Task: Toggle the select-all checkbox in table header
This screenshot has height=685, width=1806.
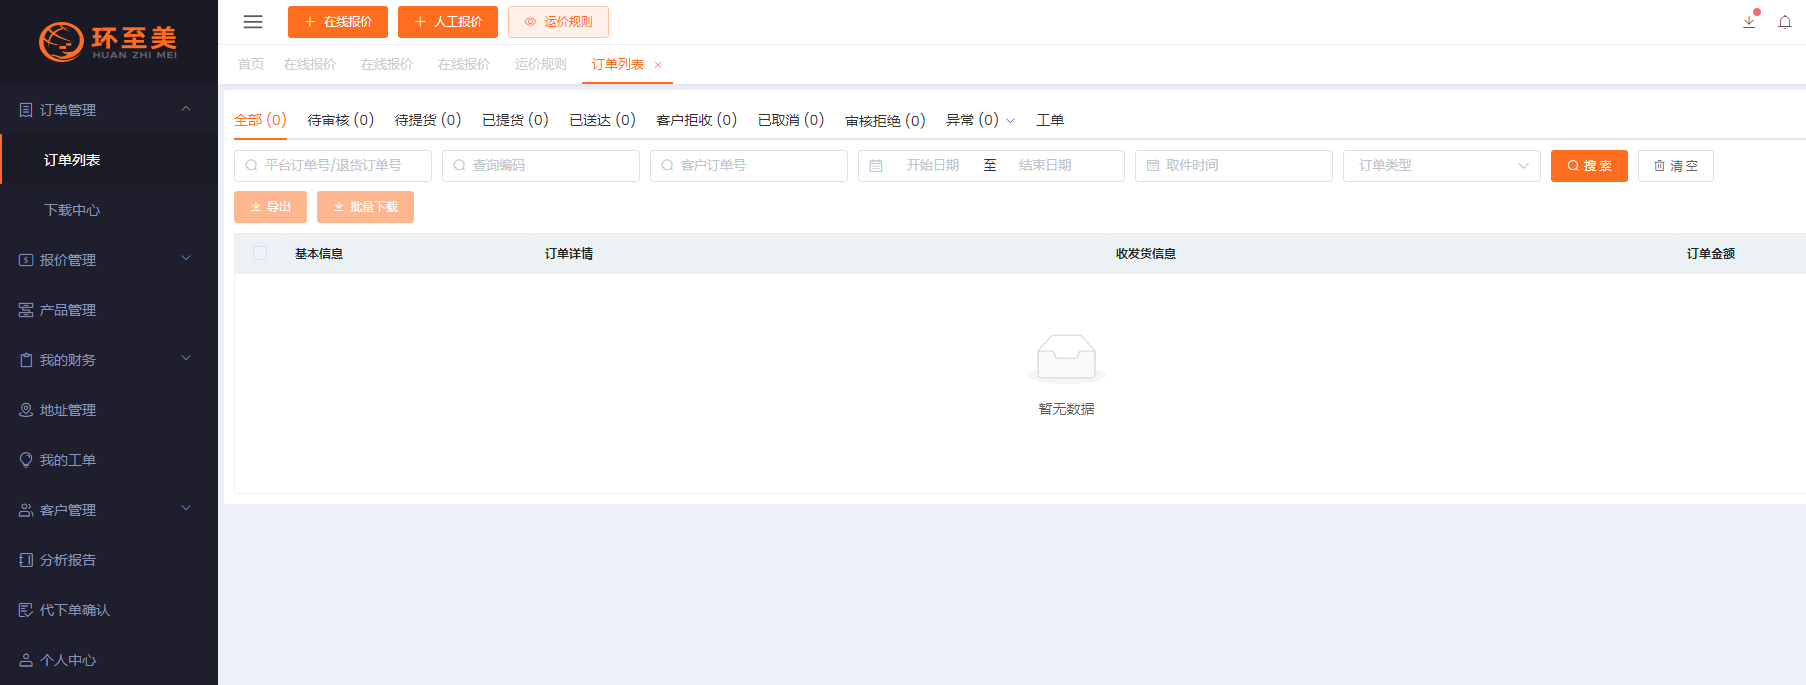Action: pyautogui.click(x=260, y=254)
